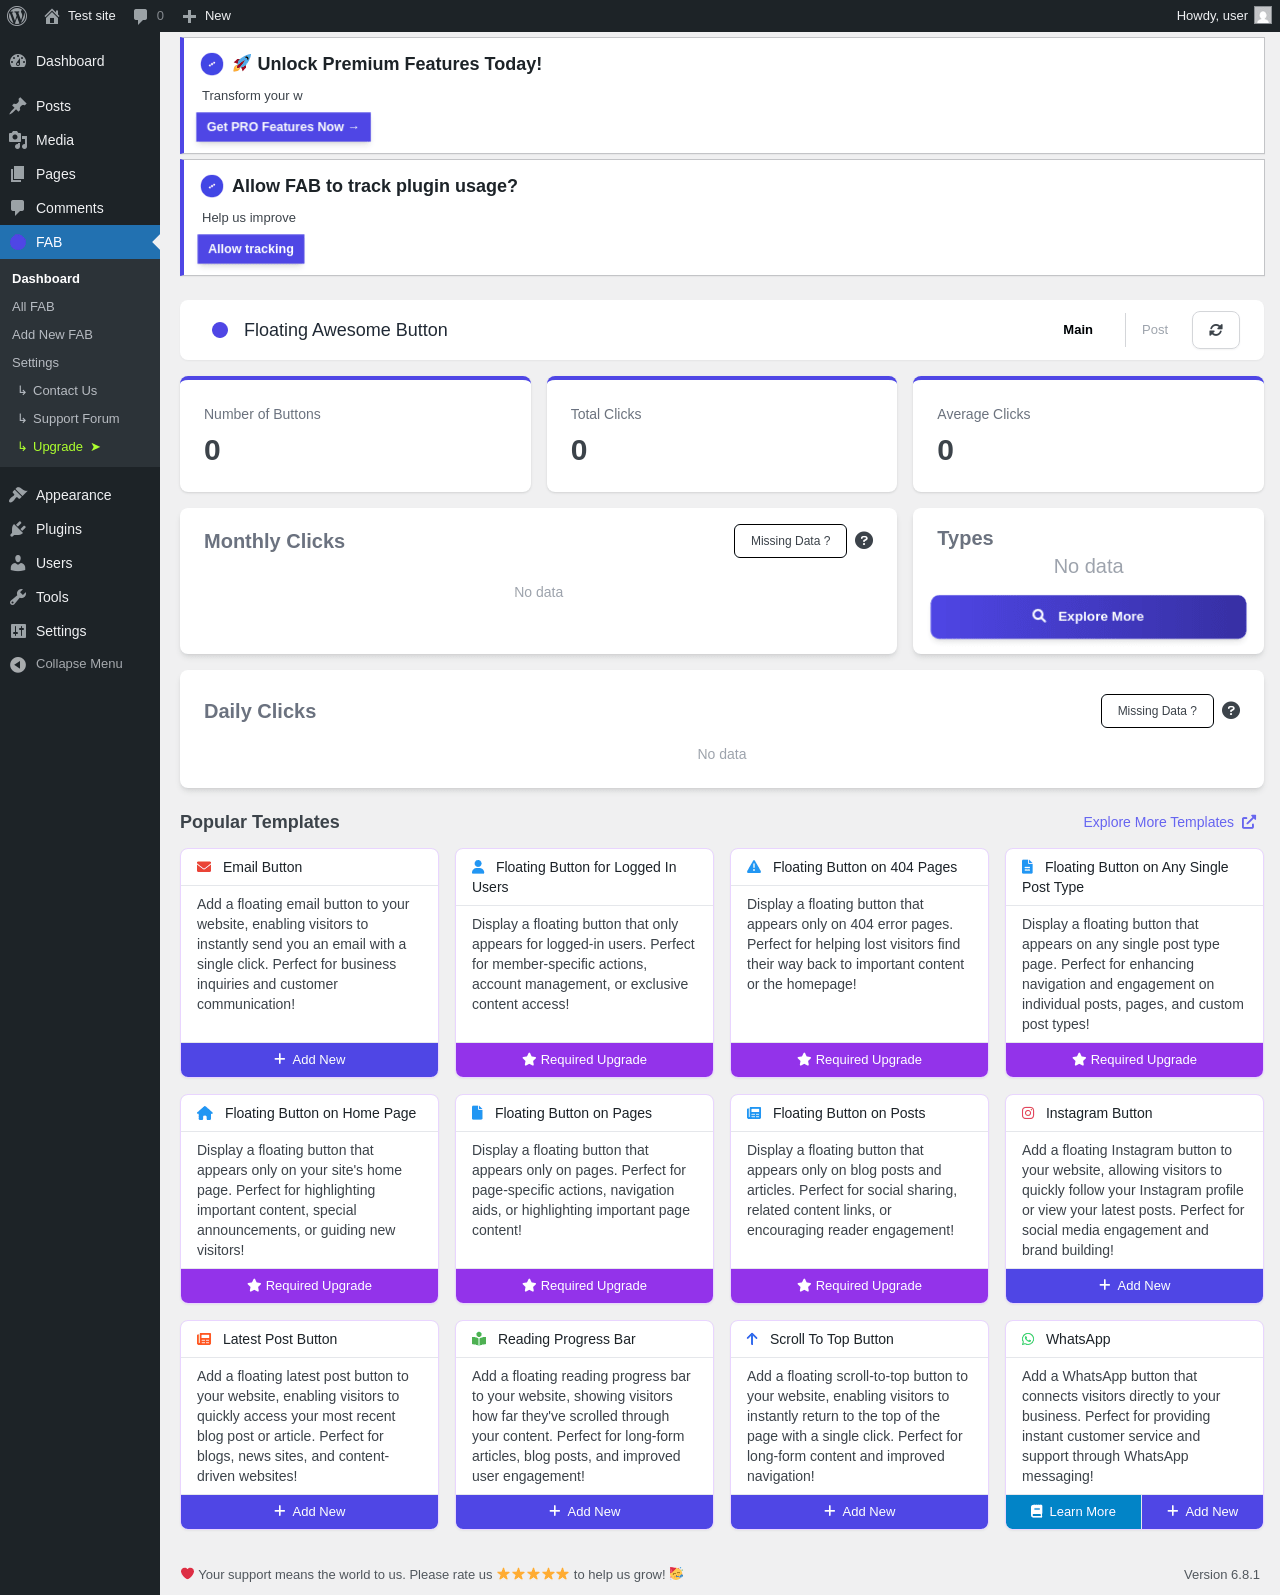Image resolution: width=1280 pixels, height=1595 pixels.
Task: Add New from the Email Button template
Action: tap(309, 1060)
